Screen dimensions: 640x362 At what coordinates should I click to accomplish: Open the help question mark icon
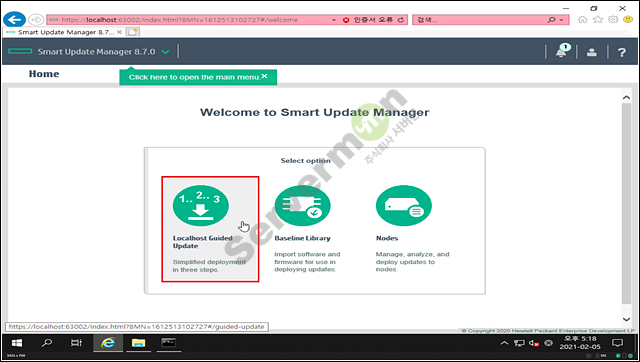click(622, 52)
